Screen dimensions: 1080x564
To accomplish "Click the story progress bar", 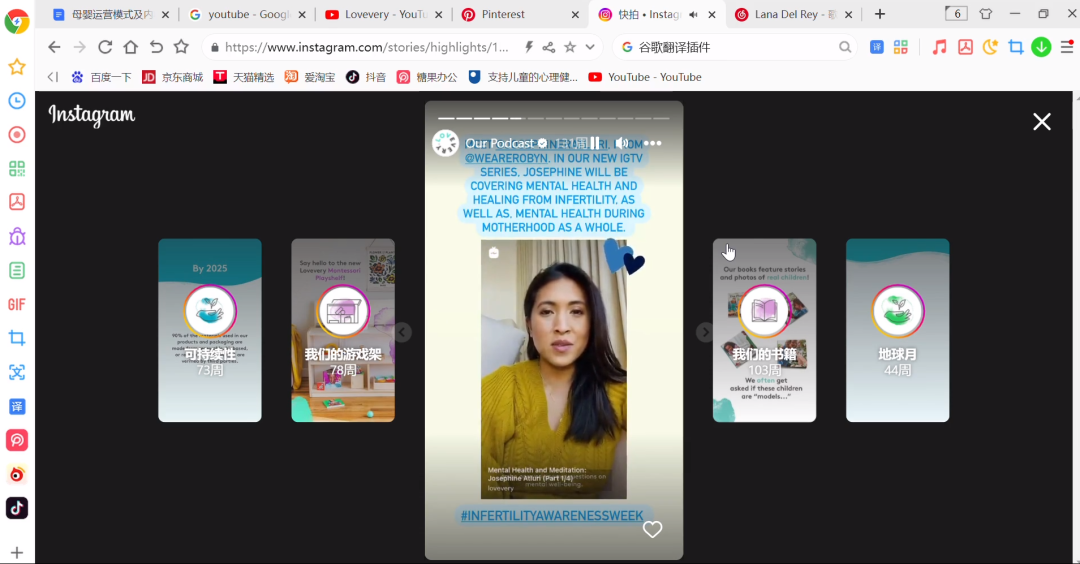I will 554,118.
